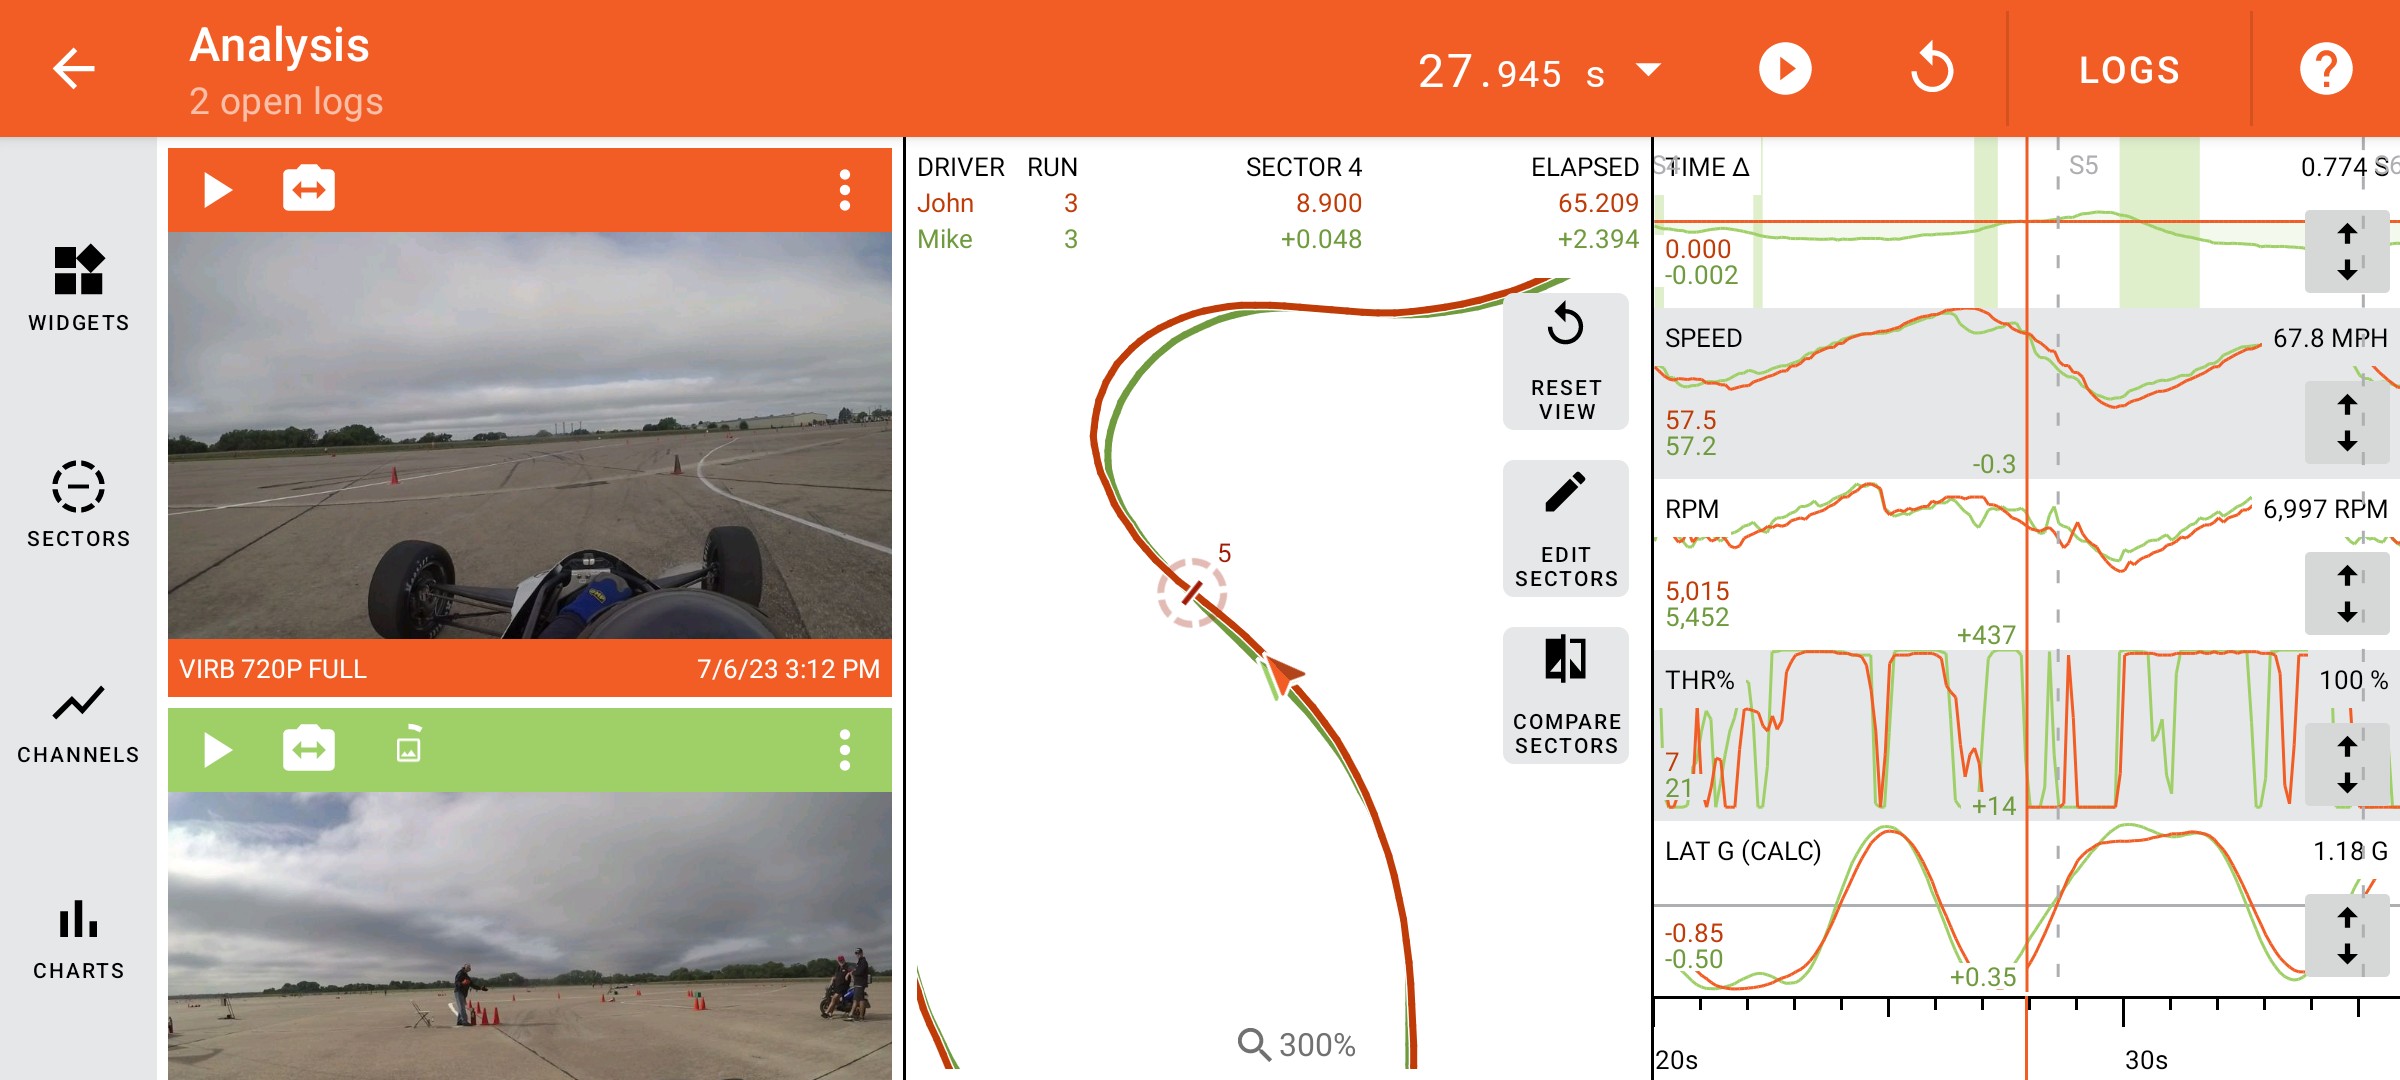Open the LOGS tab

[x=2129, y=67]
